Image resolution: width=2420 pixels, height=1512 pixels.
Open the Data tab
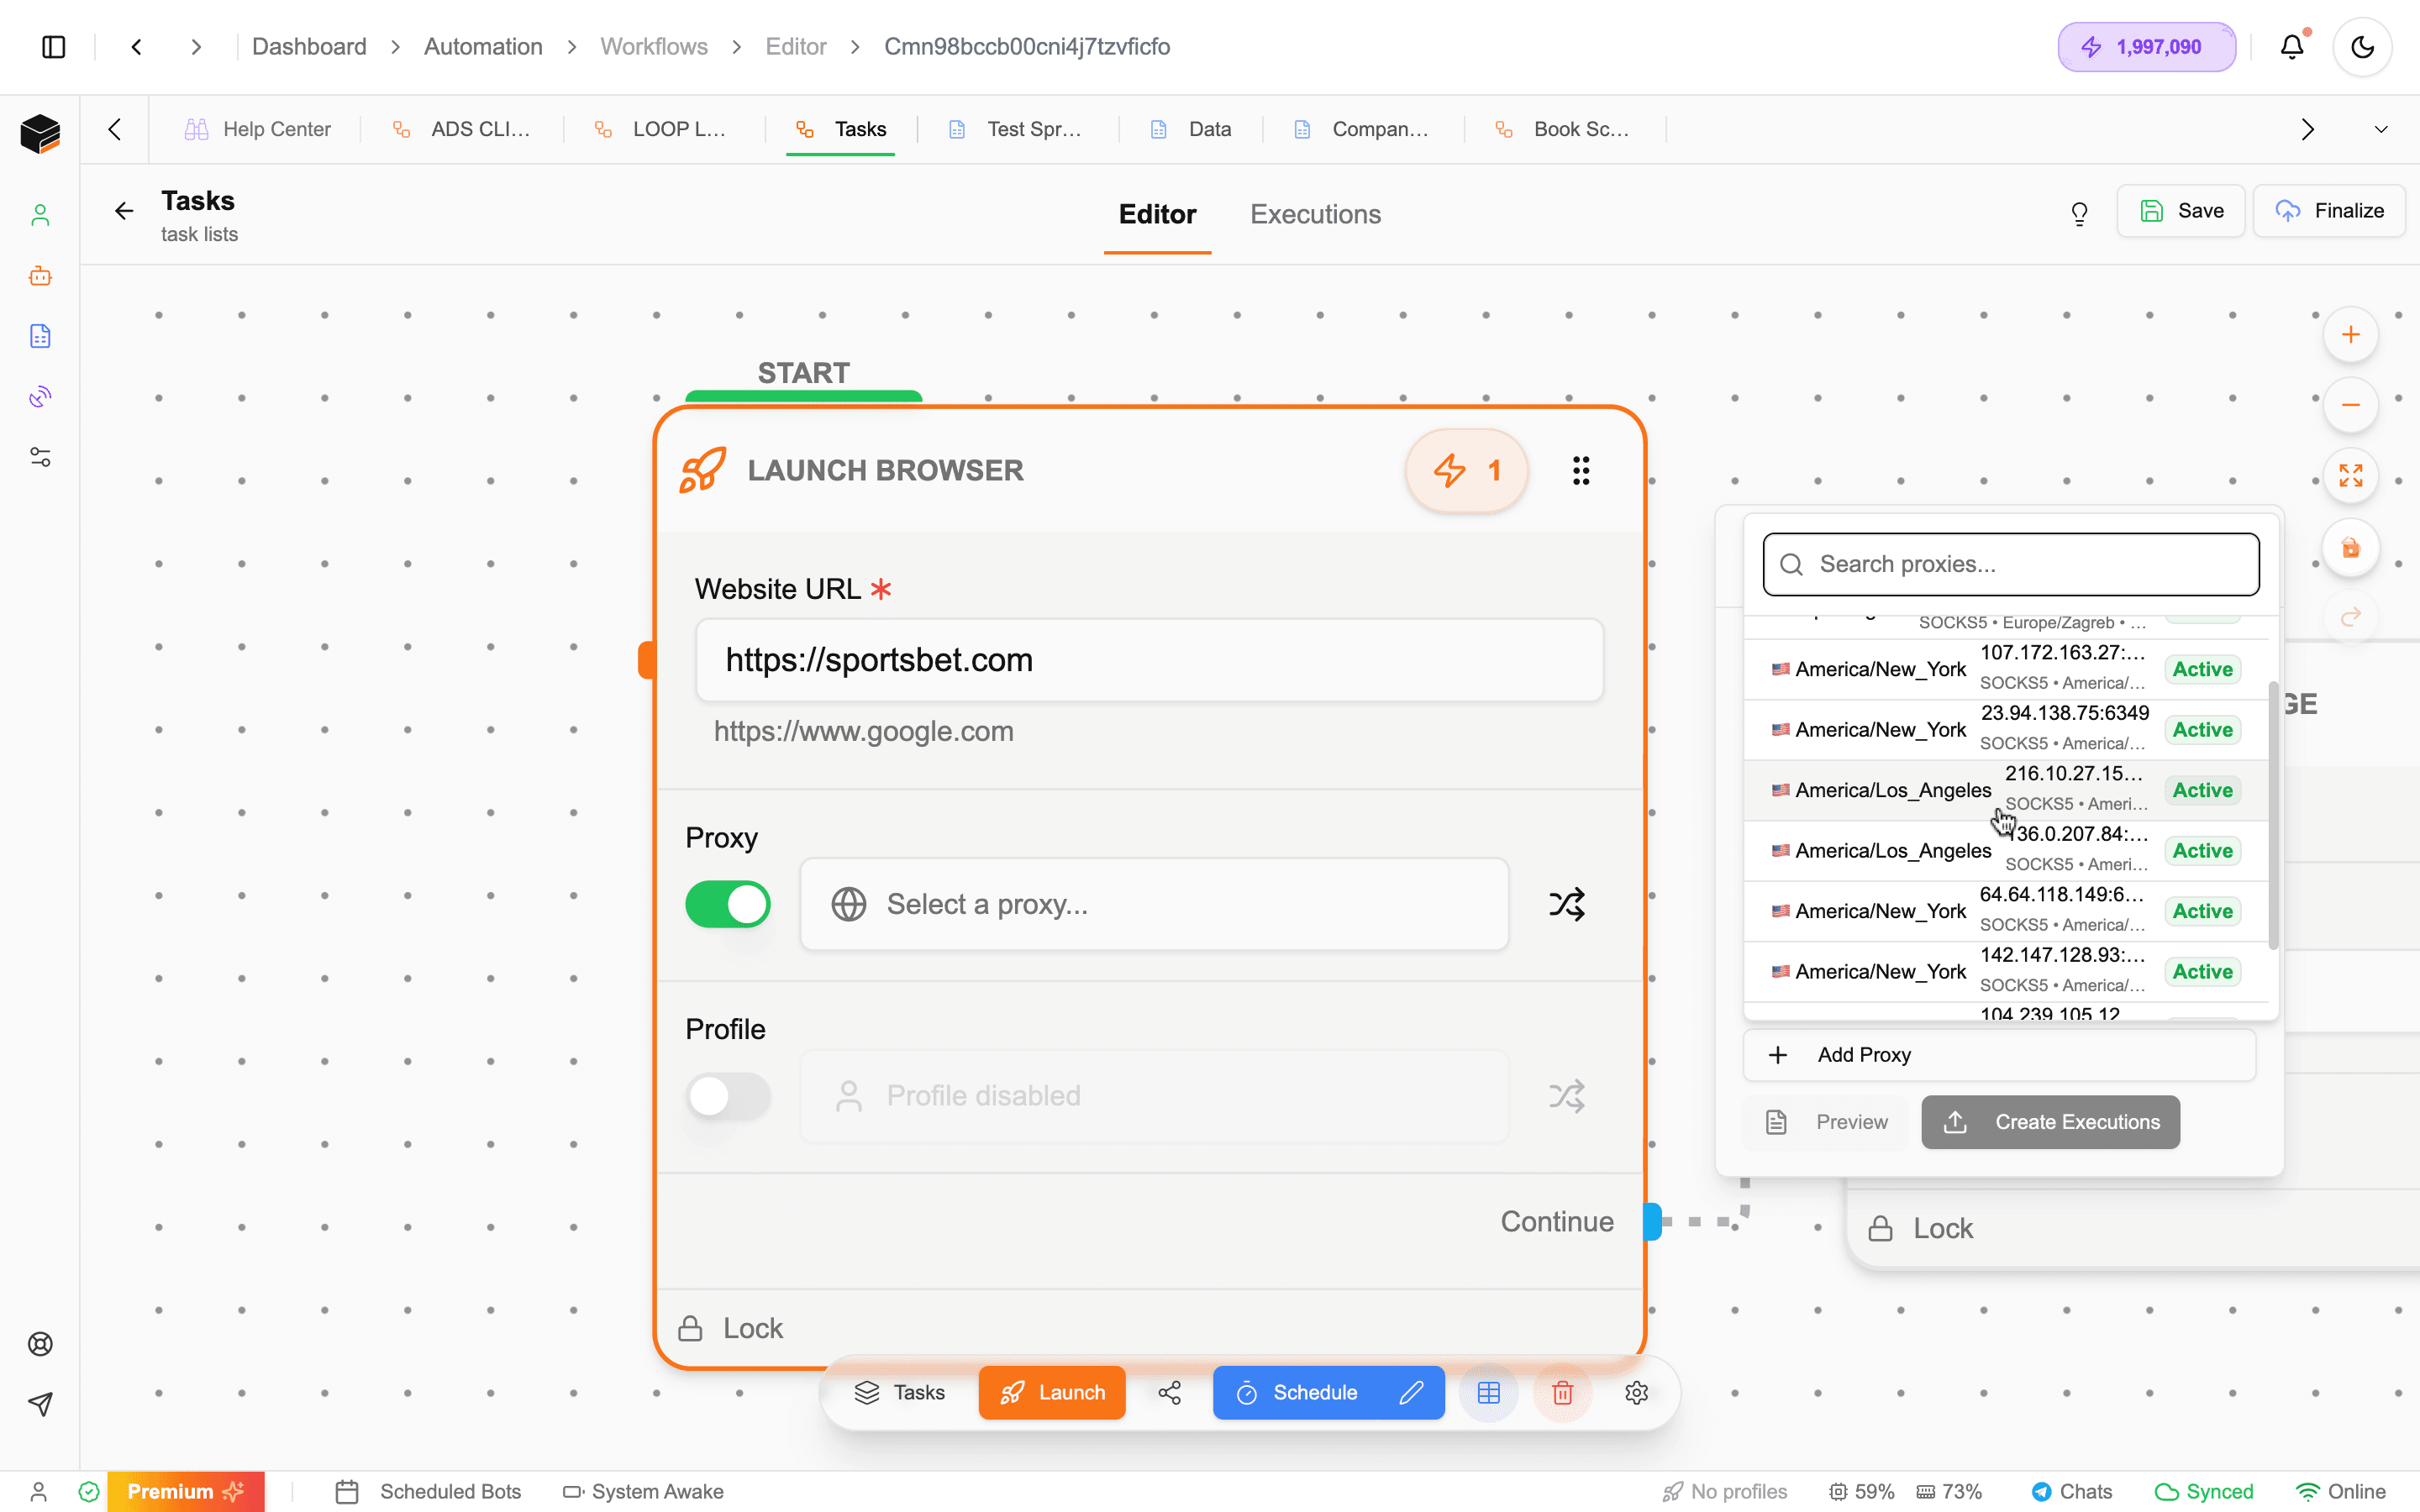pyautogui.click(x=1209, y=128)
